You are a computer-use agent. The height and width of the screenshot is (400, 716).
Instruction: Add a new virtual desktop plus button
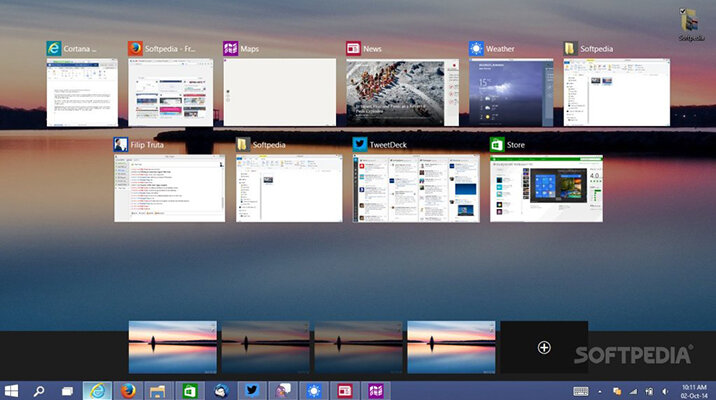(544, 347)
